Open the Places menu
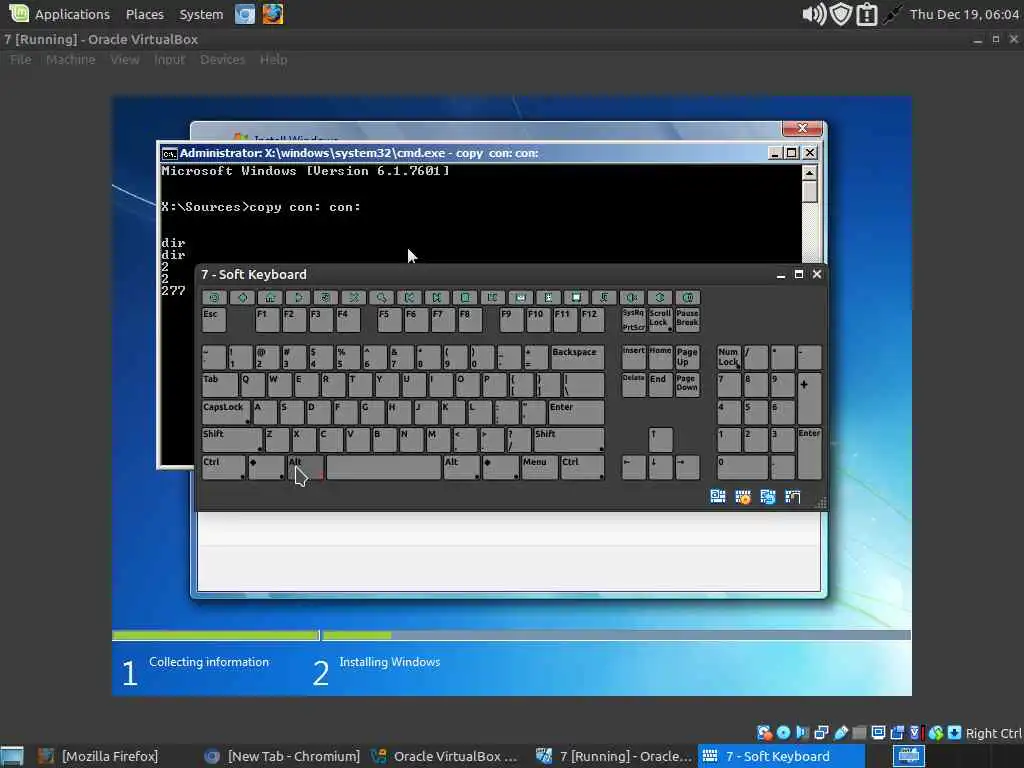The width and height of the screenshot is (1024, 768). pos(144,14)
